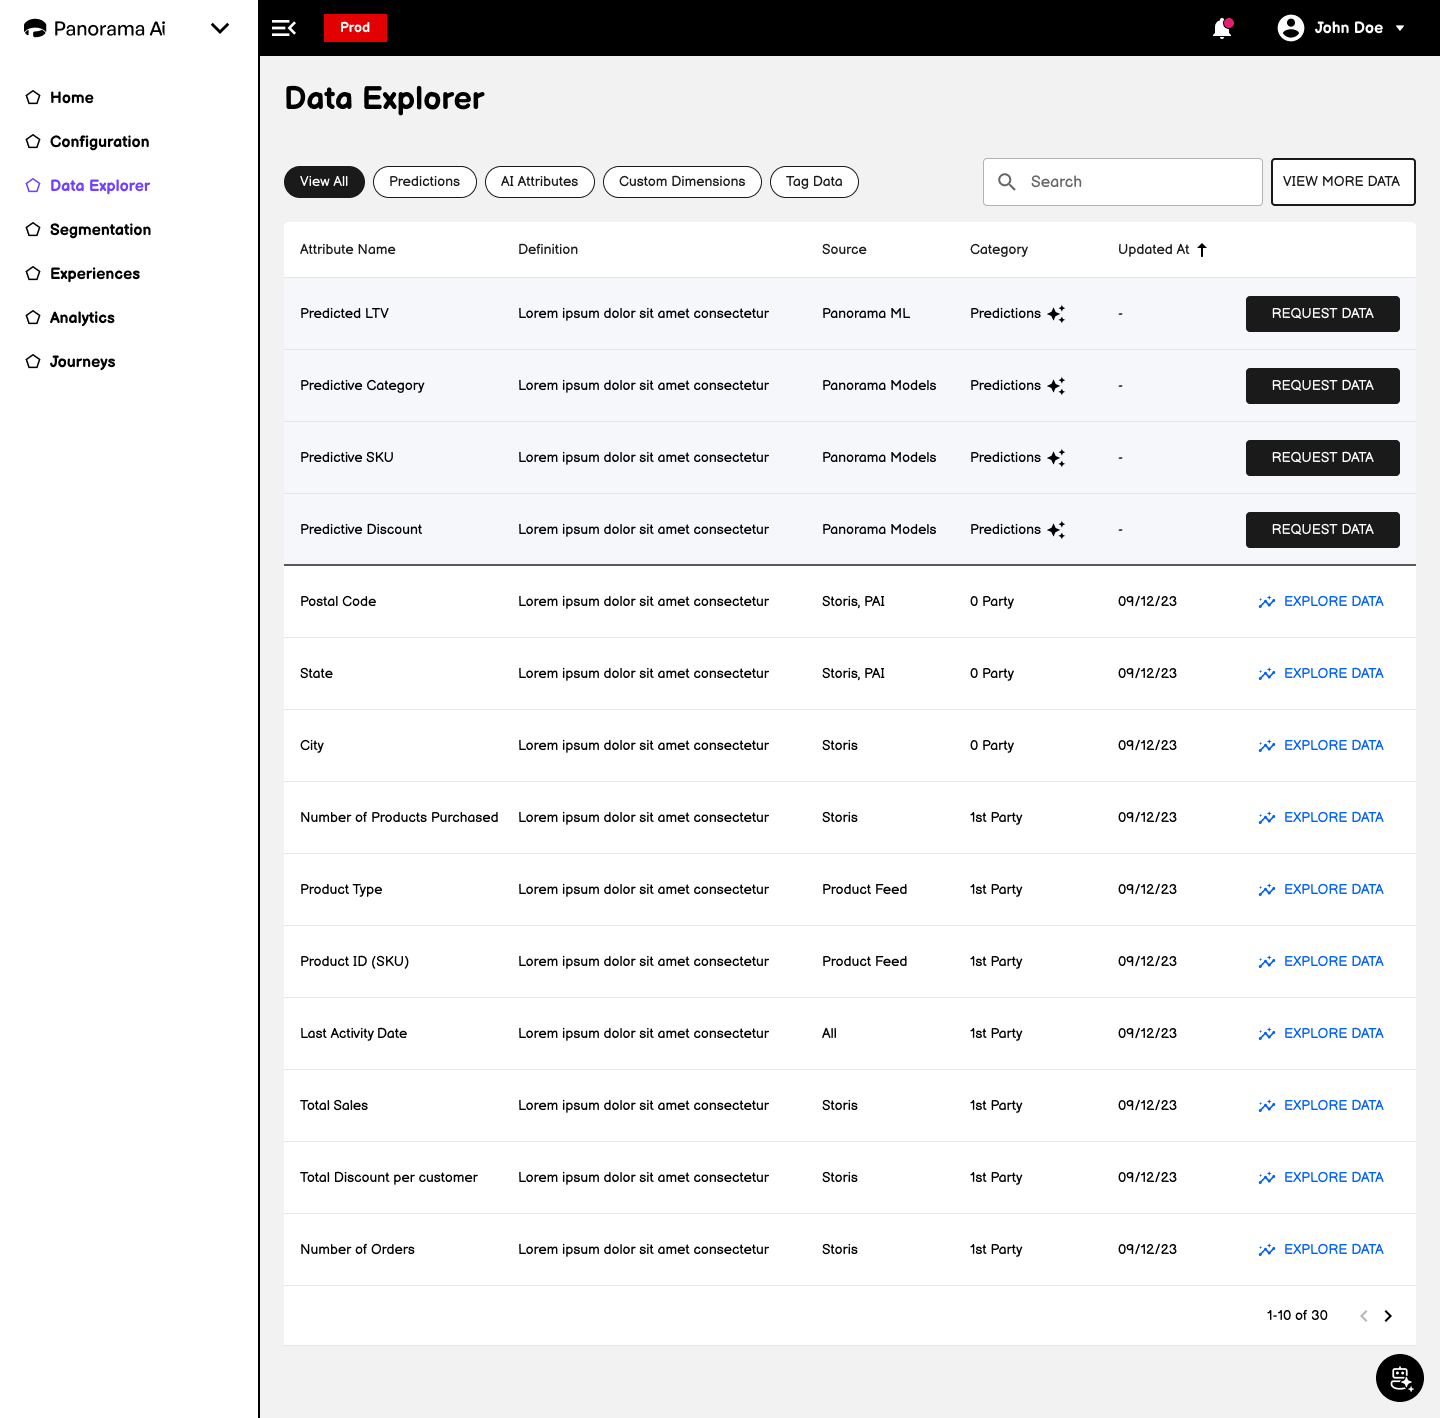Image resolution: width=1440 pixels, height=1418 pixels.
Task: Click the sparkle icon on Predicted LTV row
Action: point(1056,314)
